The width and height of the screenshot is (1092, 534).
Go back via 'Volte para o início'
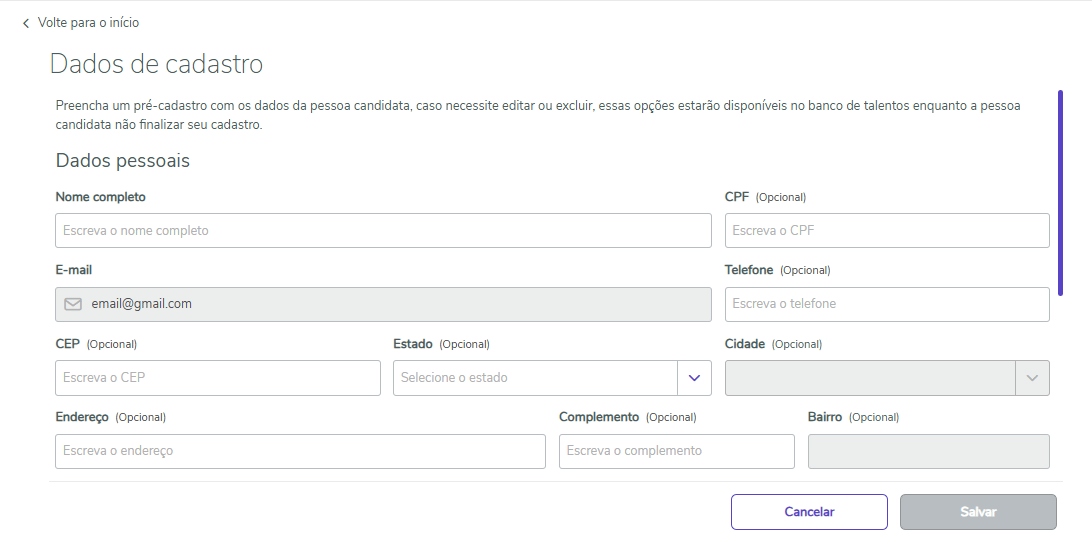tap(88, 22)
